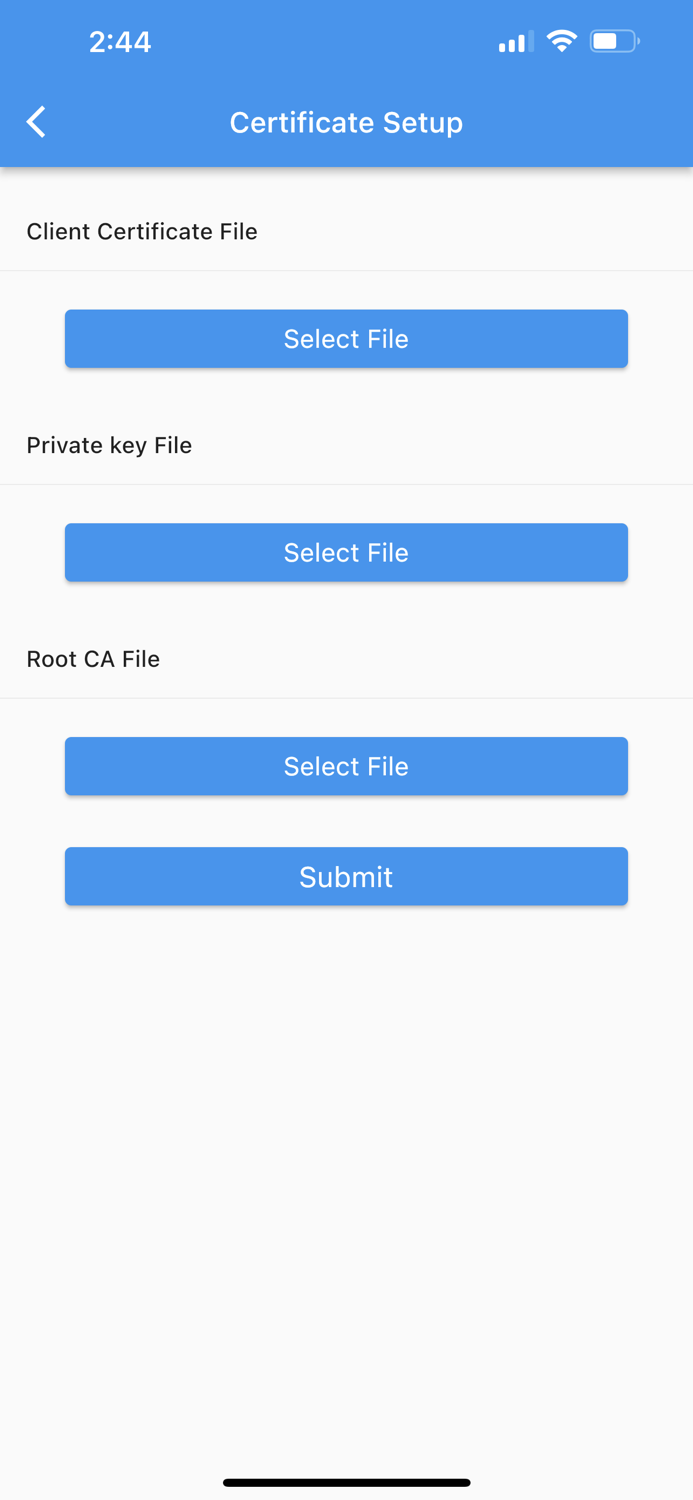Tap the divider under Client Certificate section
The height and width of the screenshot is (1500, 693).
(x=346, y=268)
